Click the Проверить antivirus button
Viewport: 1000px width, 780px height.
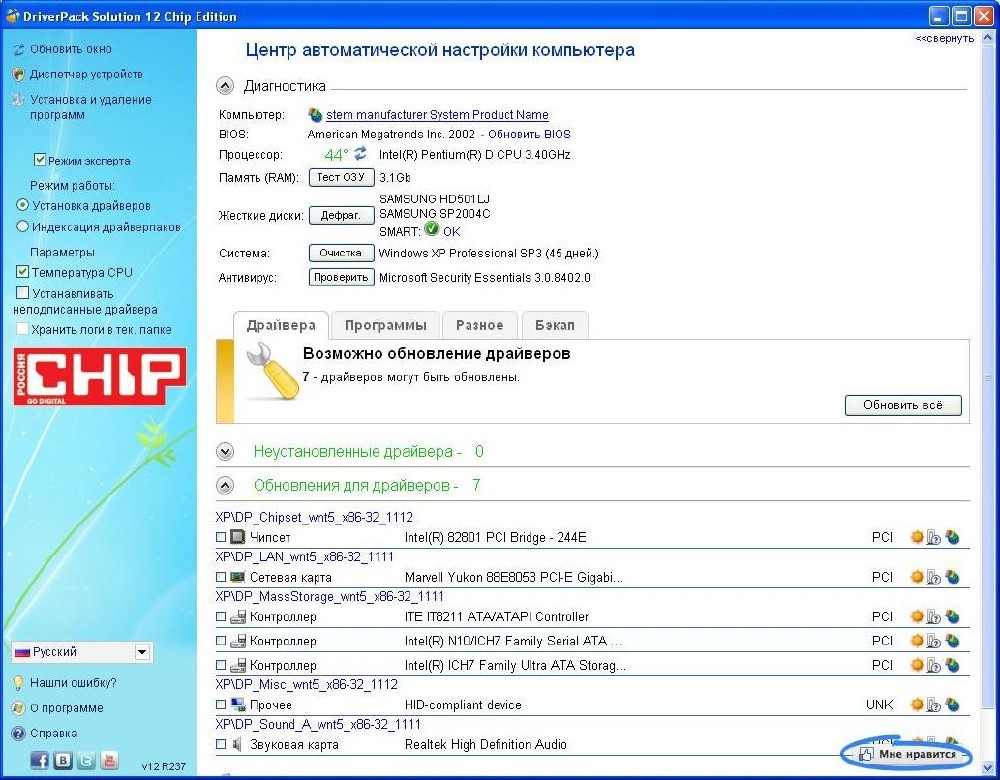341,277
